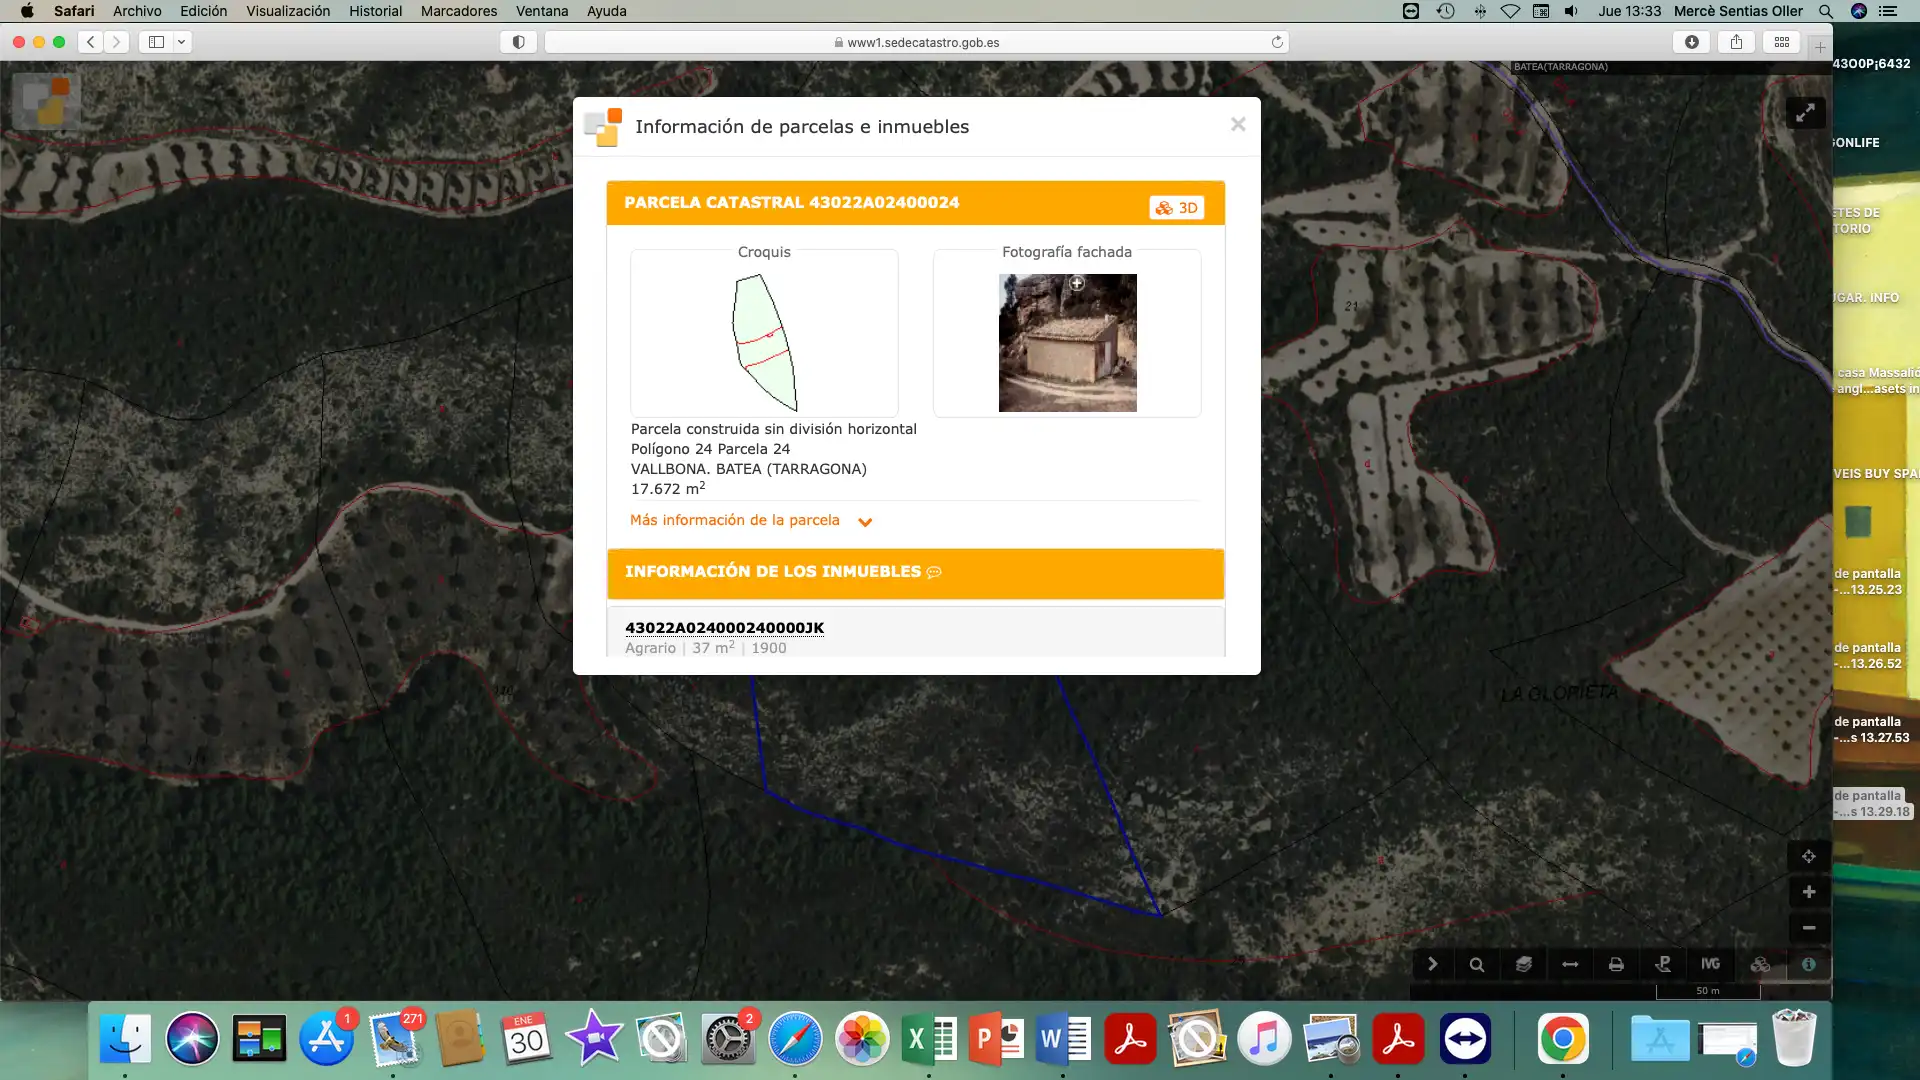Open Finder from the Dock
Screen dimensions: 1920x1080
(125, 1040)
